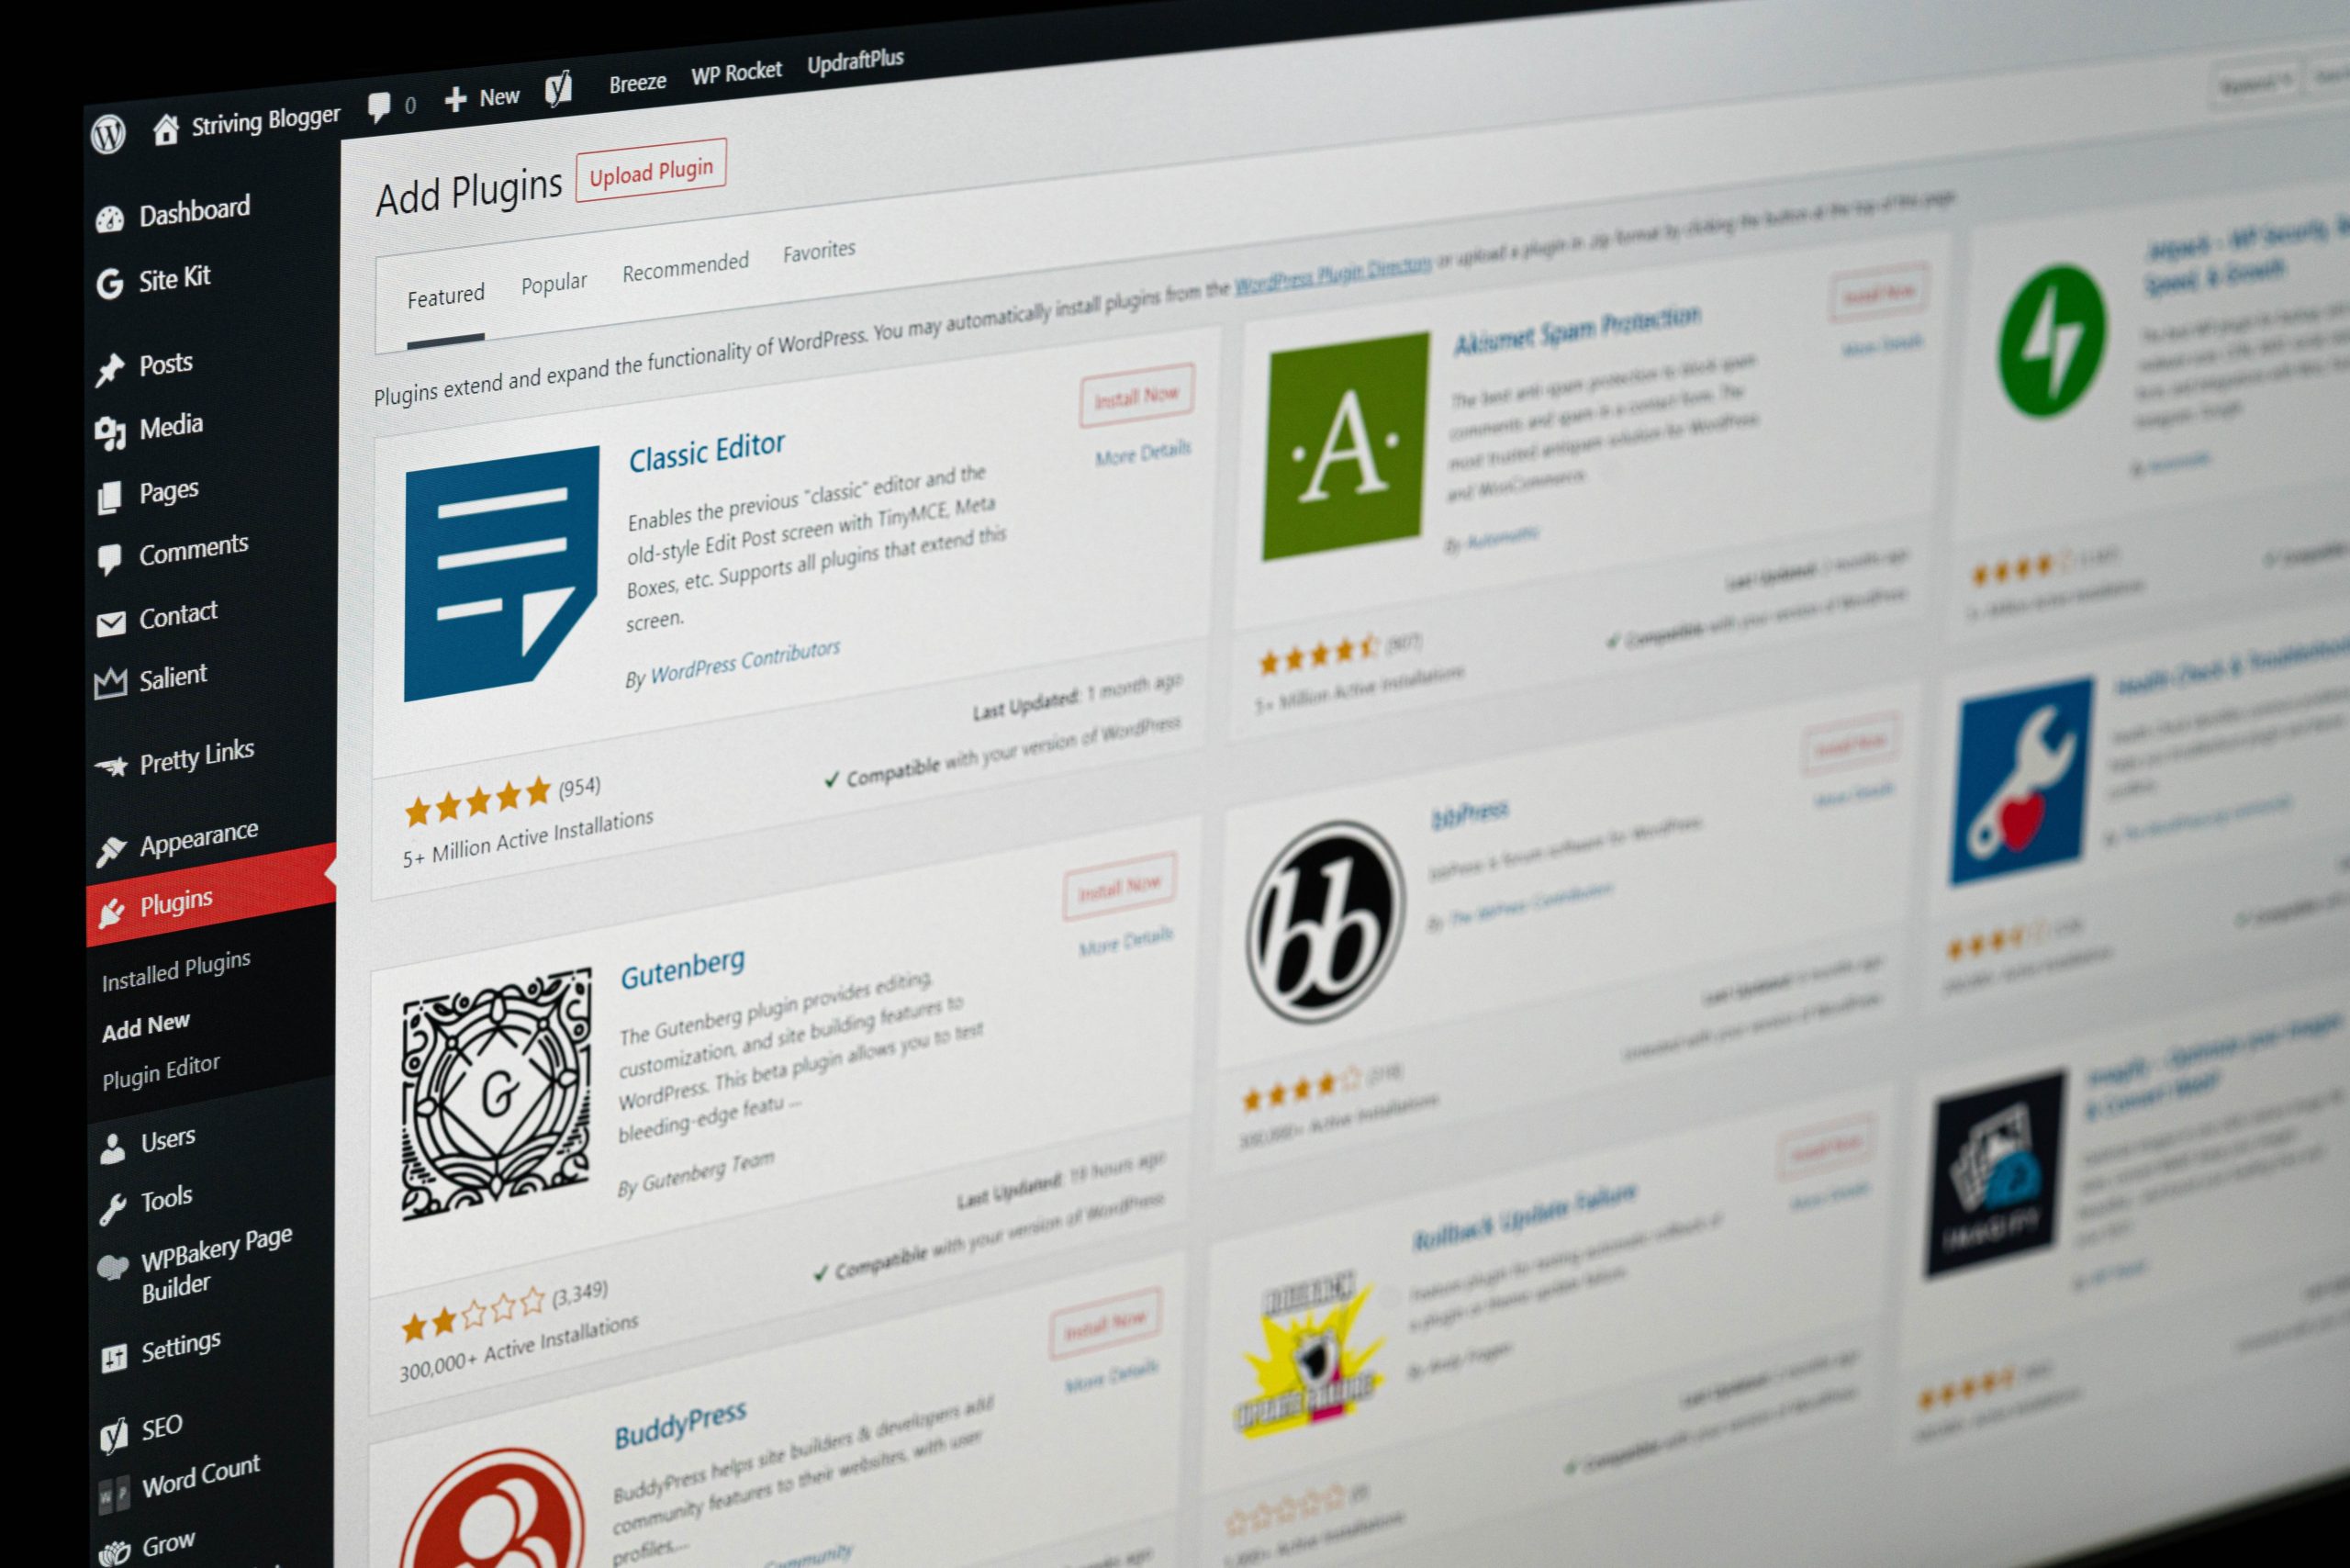The width and height of the screenshot is (2350, 1568).
Task: Click the Favorites tab filter
Action: click(x=817, y=257)
